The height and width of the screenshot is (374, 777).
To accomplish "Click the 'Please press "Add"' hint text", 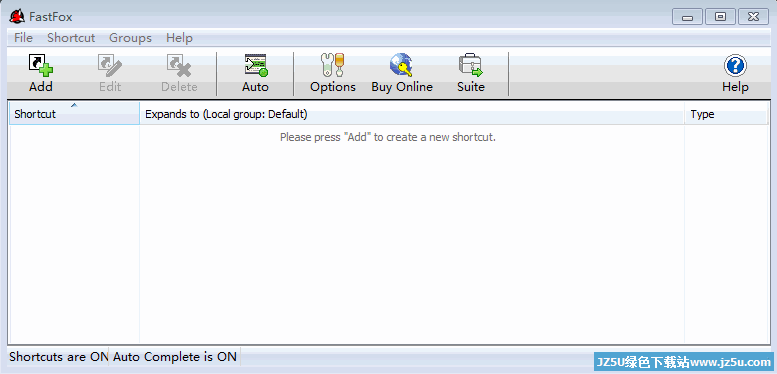I will click(388, 137).
